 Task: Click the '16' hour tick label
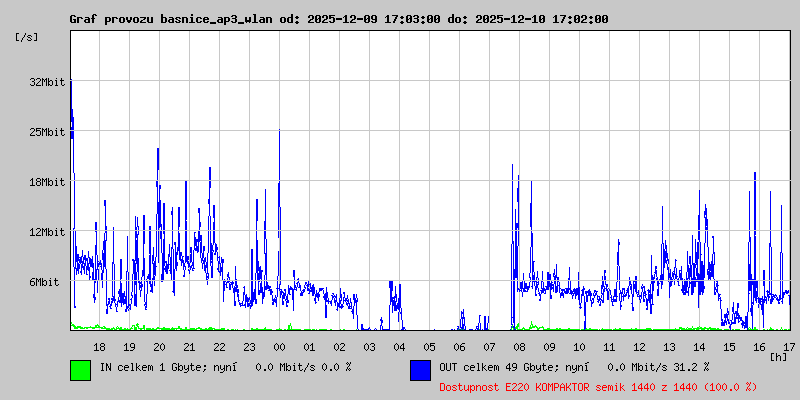click(760, 347)
